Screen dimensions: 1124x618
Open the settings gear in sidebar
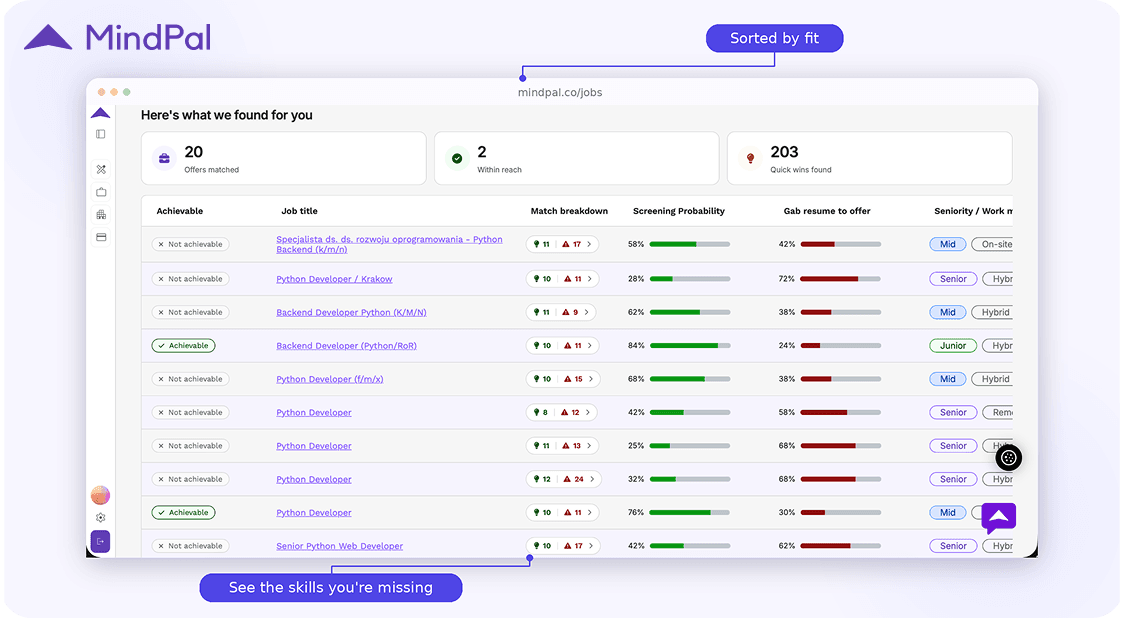pyautogui.click(x=100, y=518)
